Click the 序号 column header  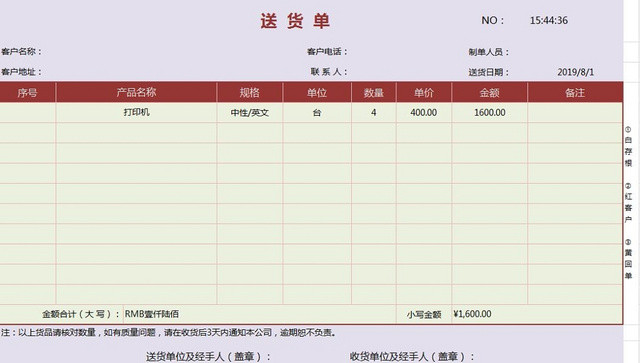[27, 92]
